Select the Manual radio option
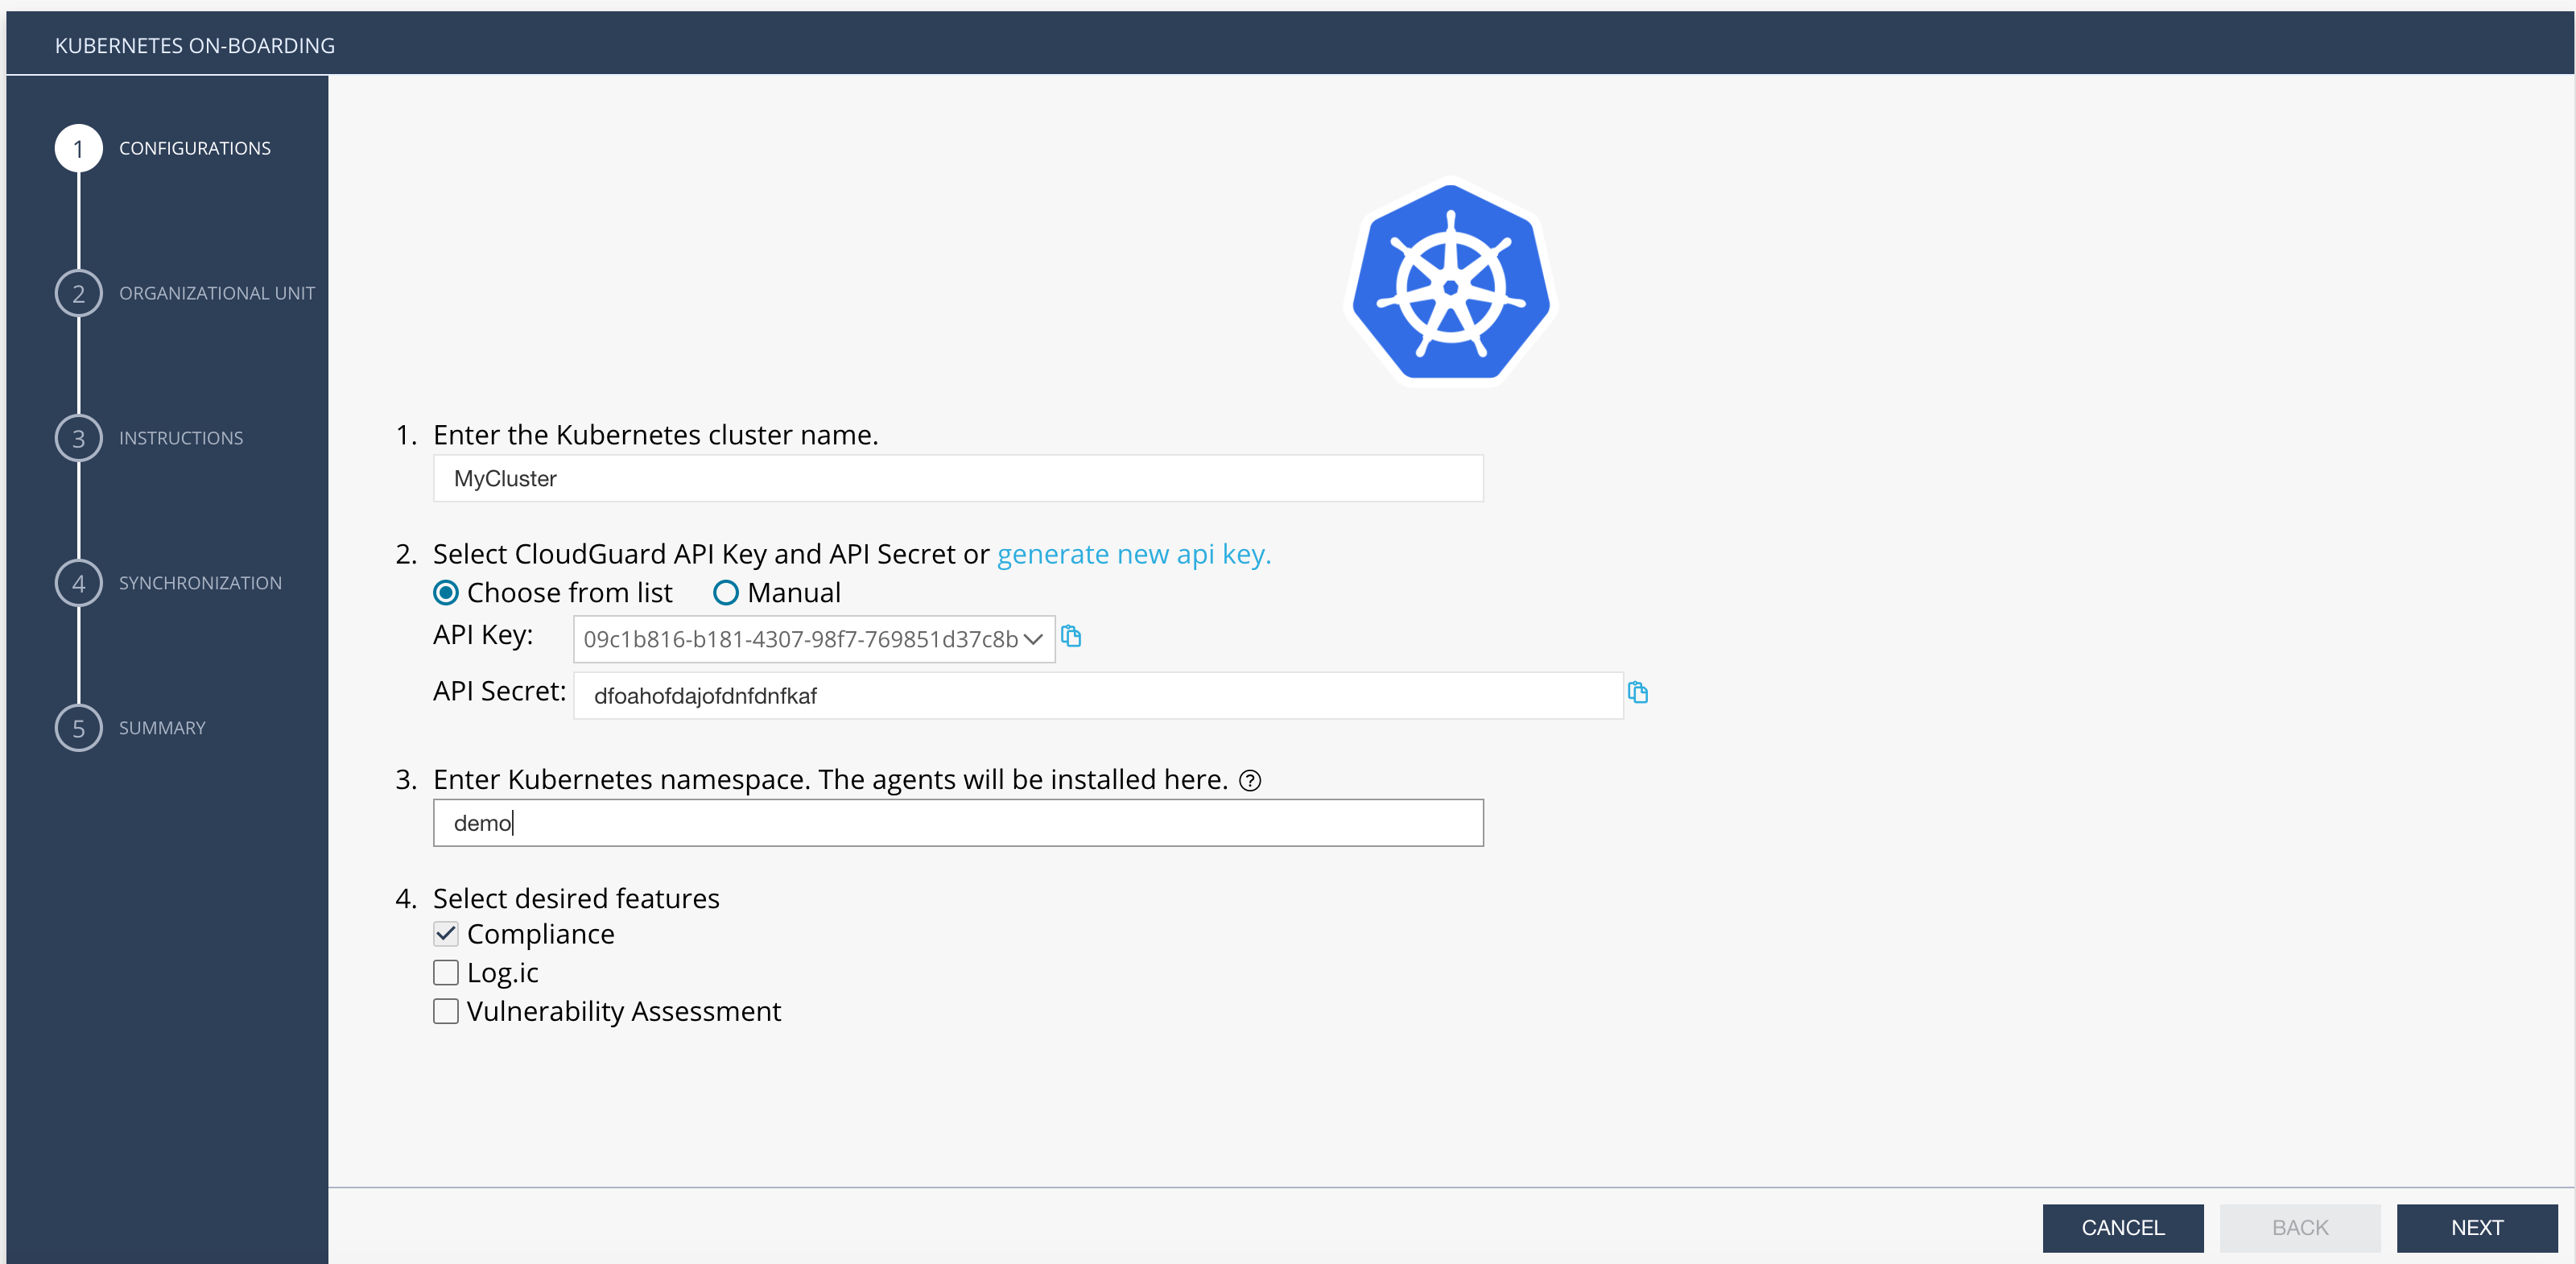This screenshot has height=1264, width=2576. pos(726,593)
